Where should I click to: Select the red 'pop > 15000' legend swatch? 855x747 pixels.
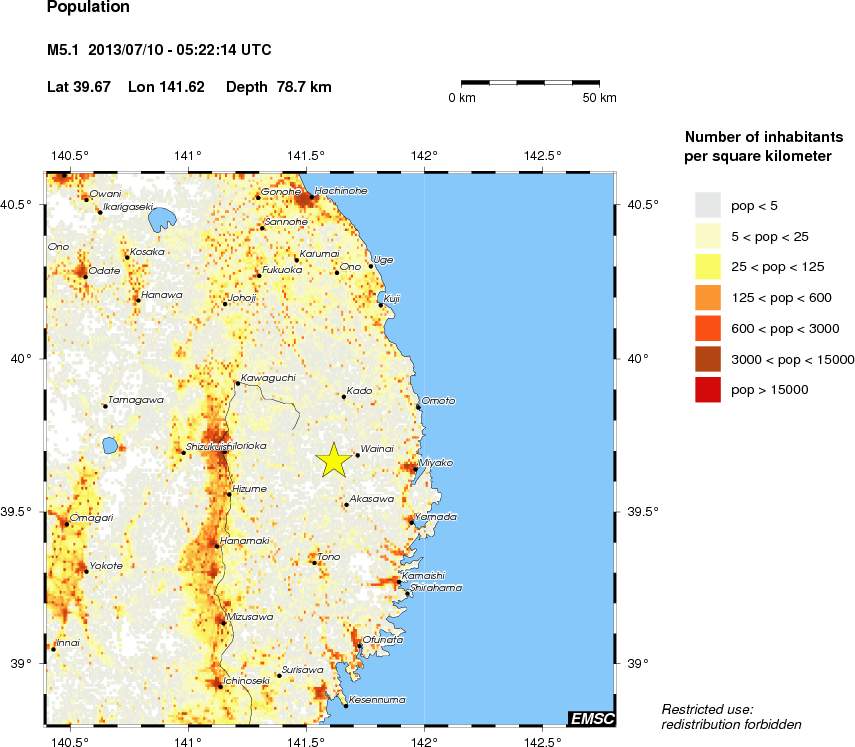[x=707, y=389]
